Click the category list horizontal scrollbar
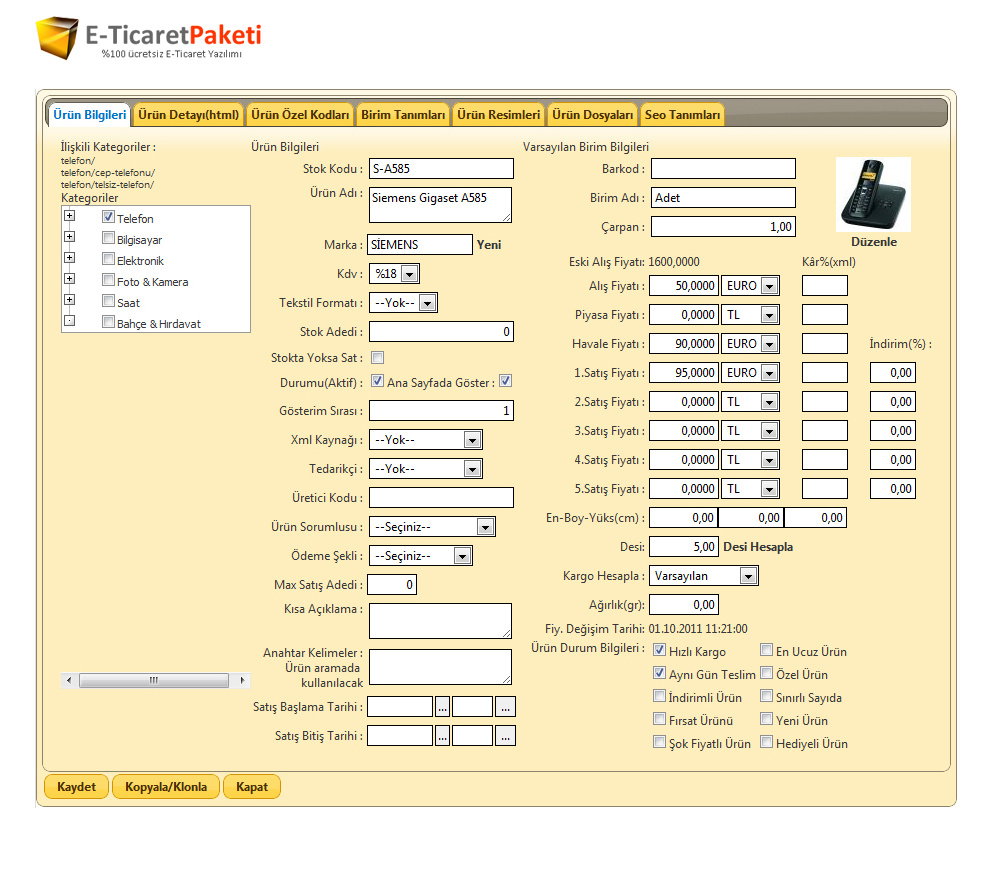This screenshot has height=885, width=986. [x=155, y=680]
